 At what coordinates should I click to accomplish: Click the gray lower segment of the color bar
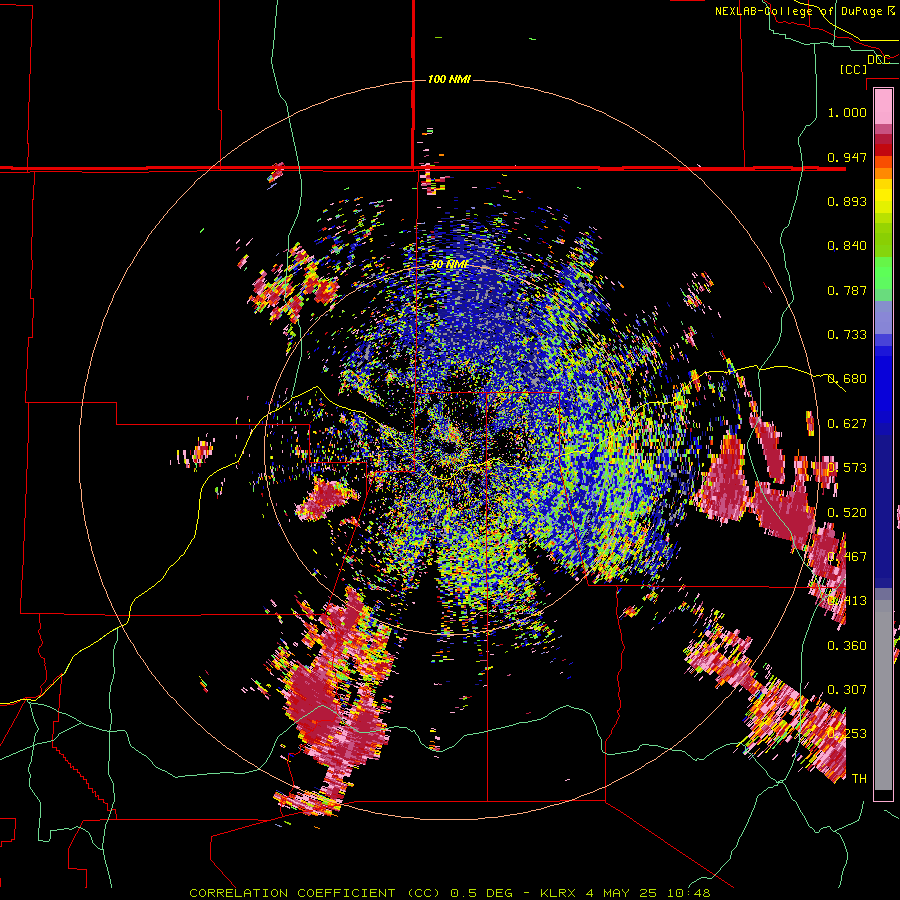point(883,695)
